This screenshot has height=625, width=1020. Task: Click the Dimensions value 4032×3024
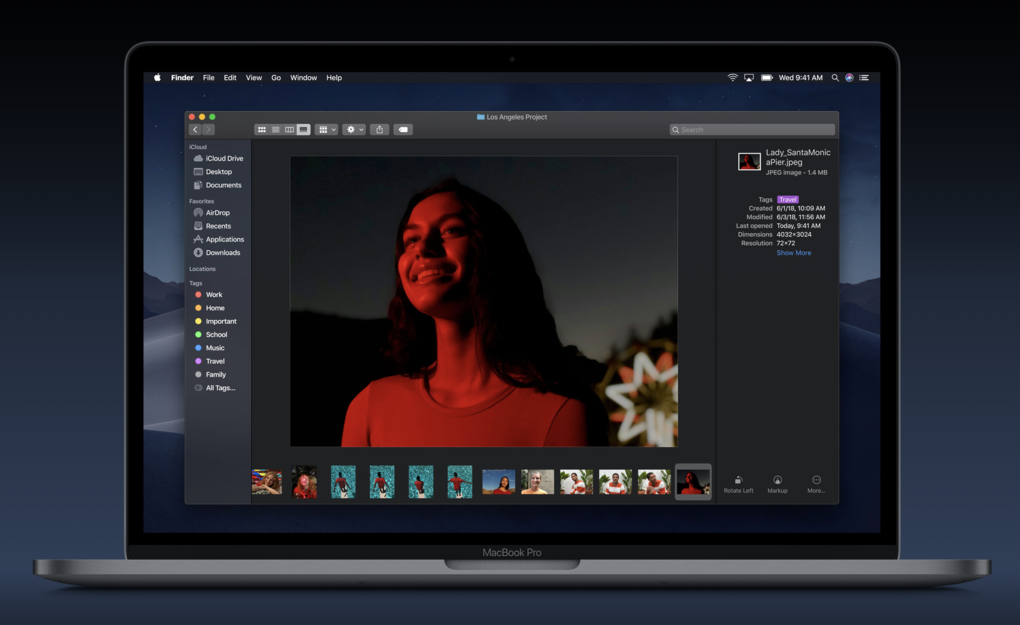[794, 234]
